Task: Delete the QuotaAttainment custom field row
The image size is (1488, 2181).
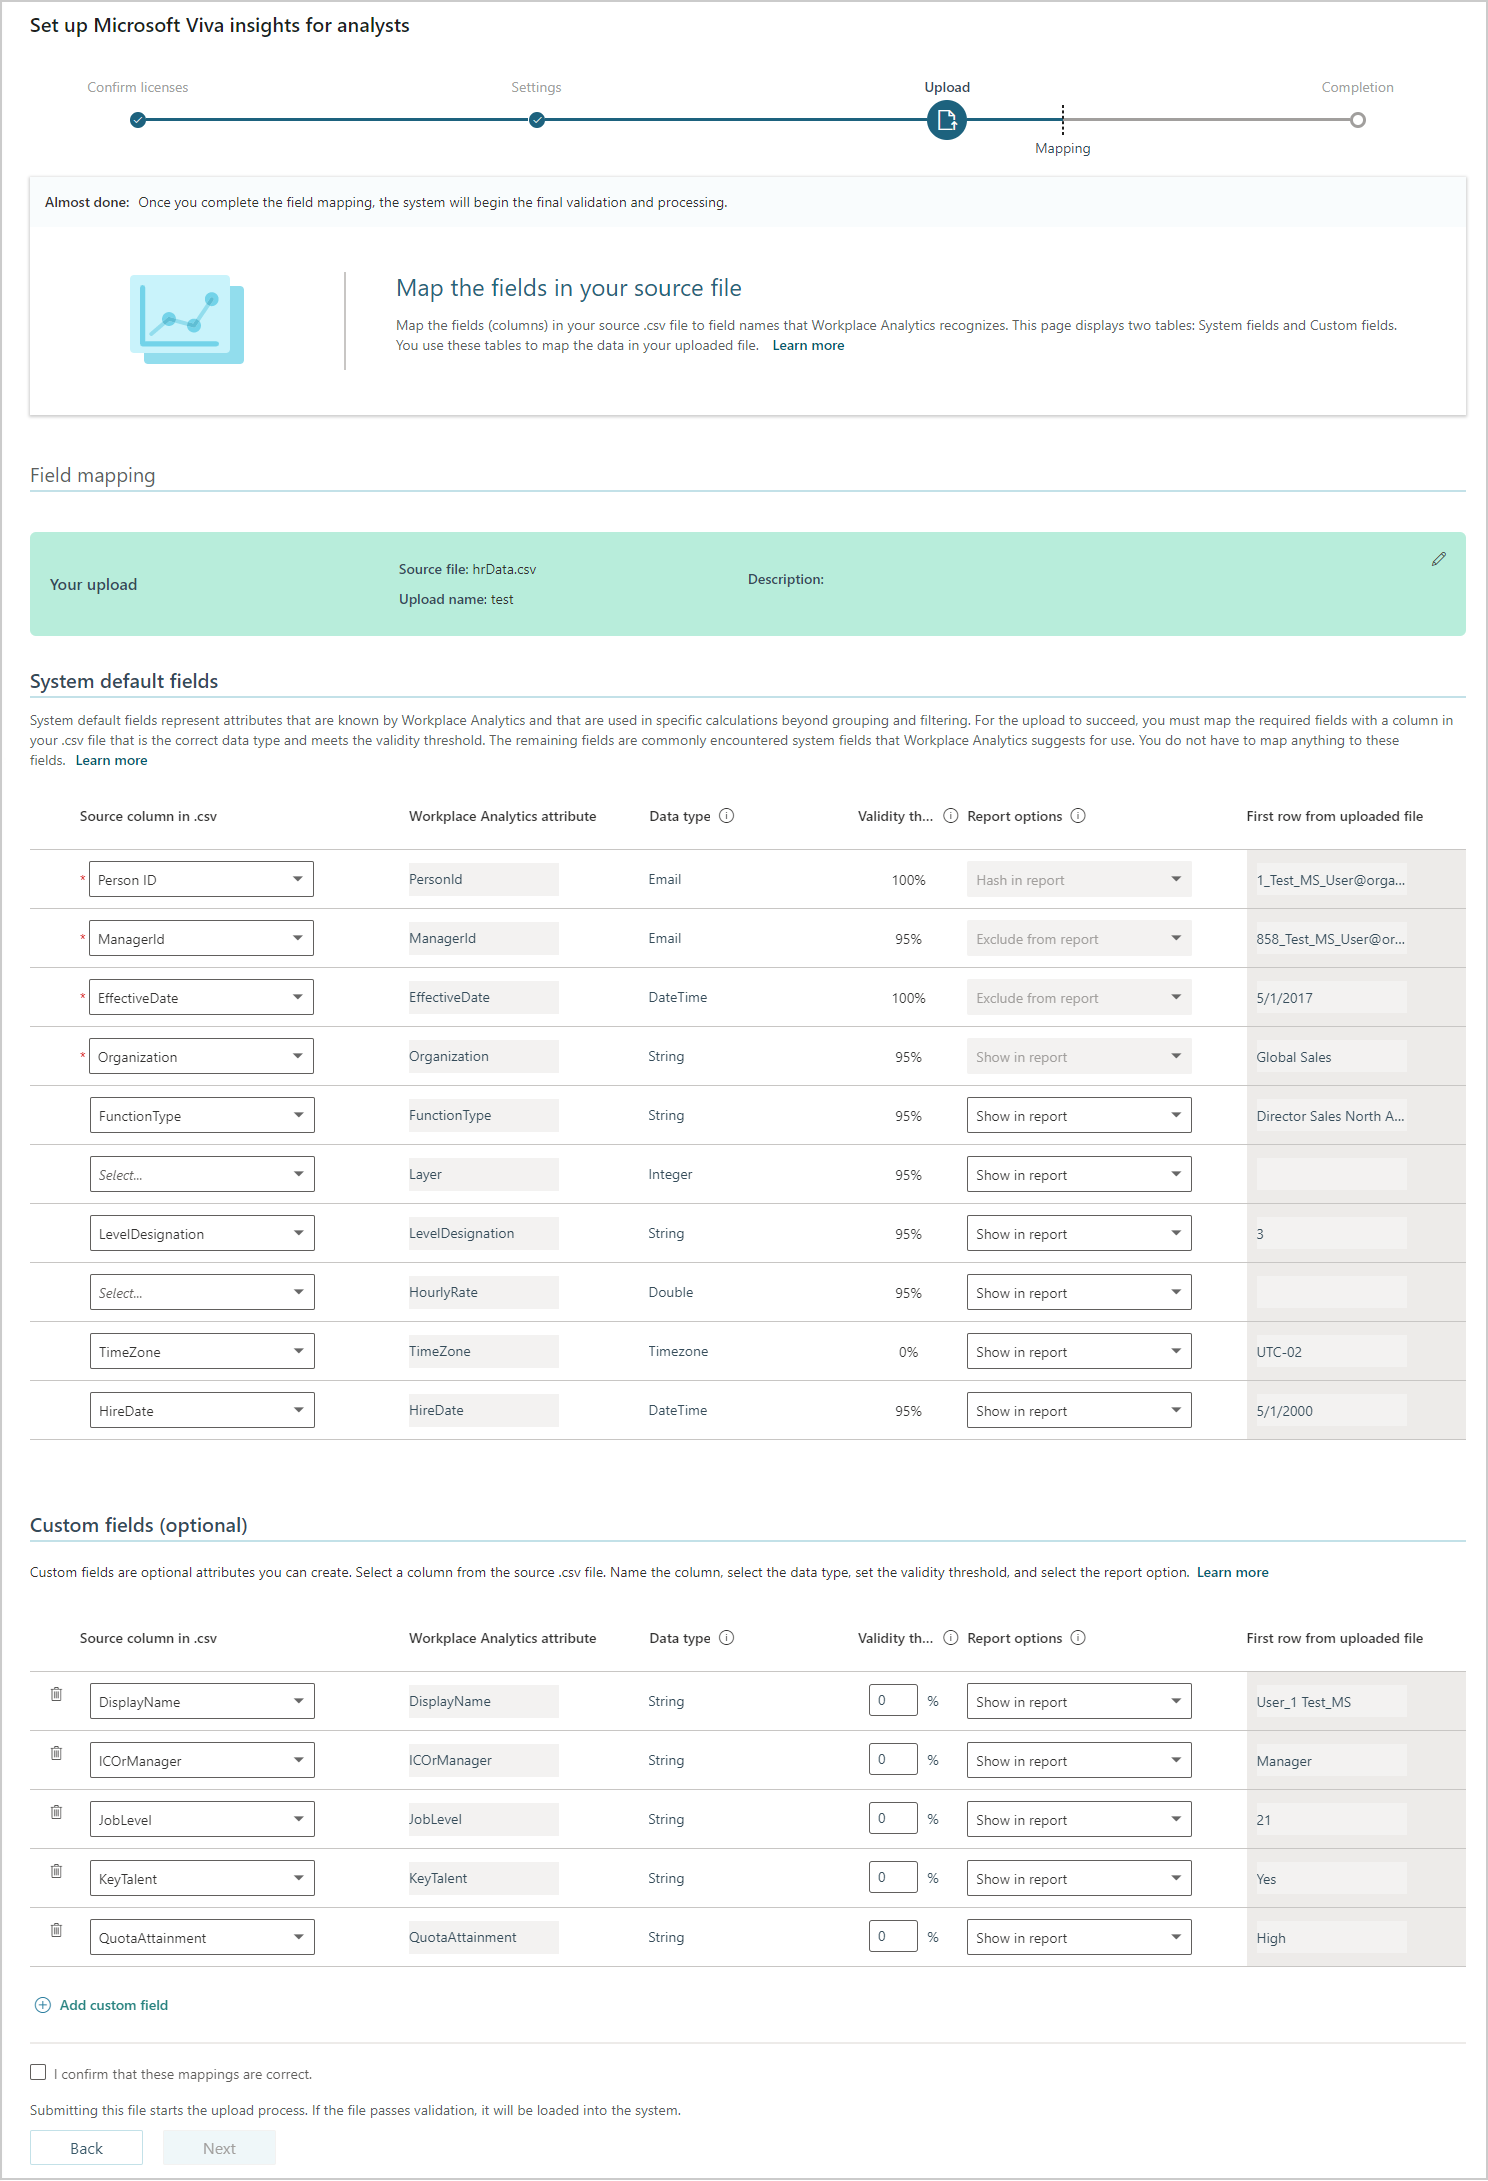Action: click(x=56, y=1930)
